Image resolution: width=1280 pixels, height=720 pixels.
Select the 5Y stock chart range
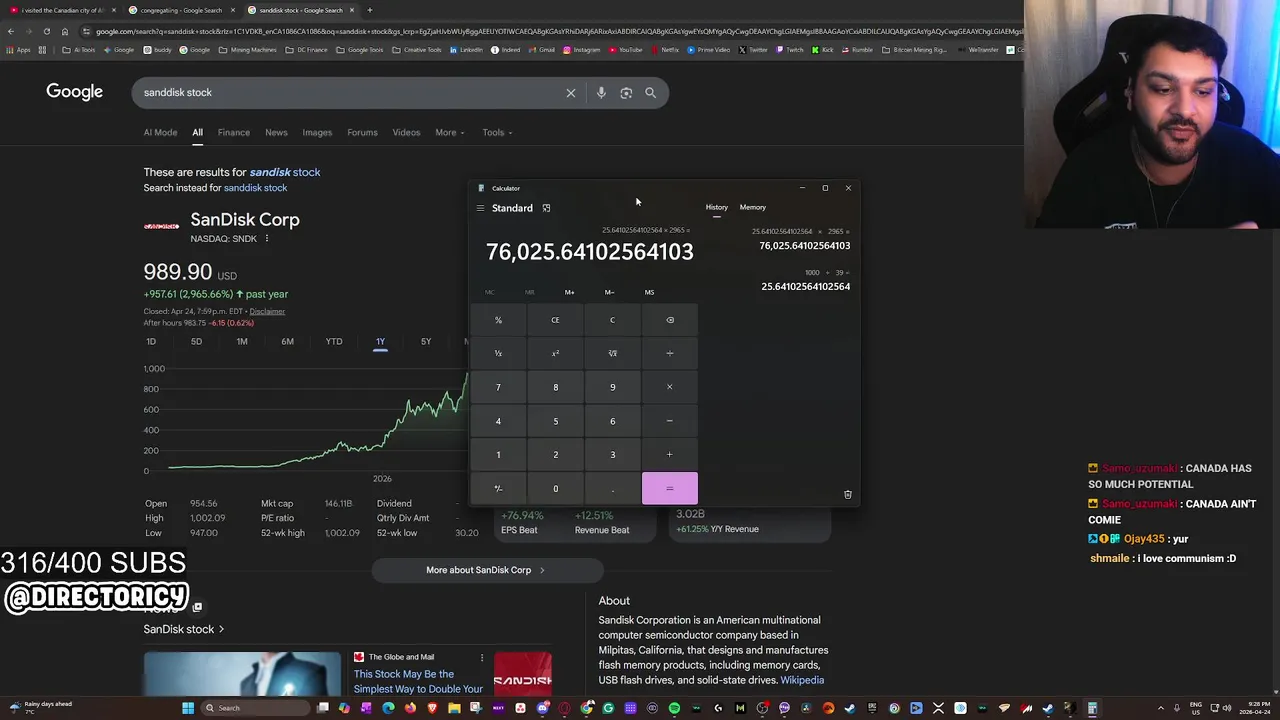426,342
